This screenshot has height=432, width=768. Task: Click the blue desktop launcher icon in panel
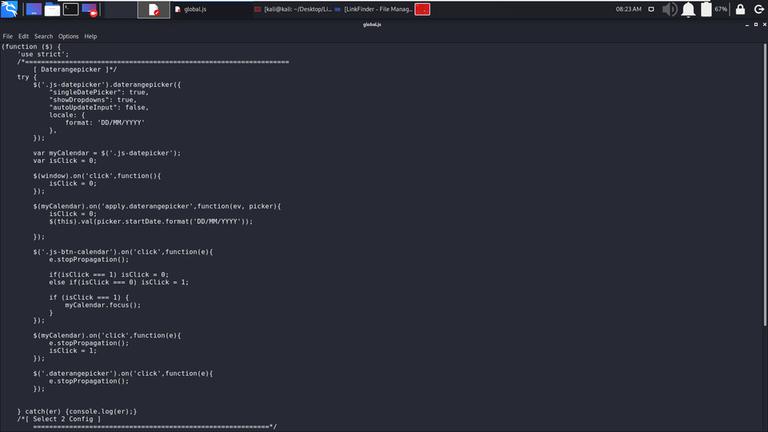tap(33, 9)
